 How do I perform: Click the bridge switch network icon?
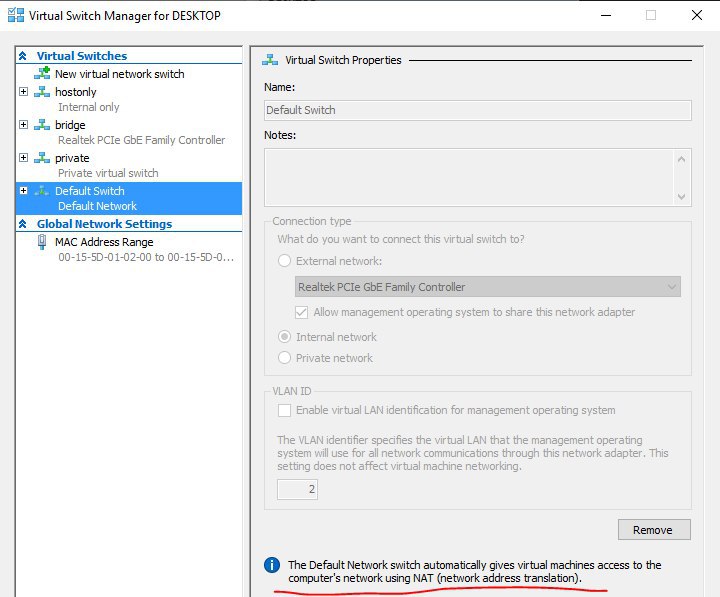click(42, 124)
